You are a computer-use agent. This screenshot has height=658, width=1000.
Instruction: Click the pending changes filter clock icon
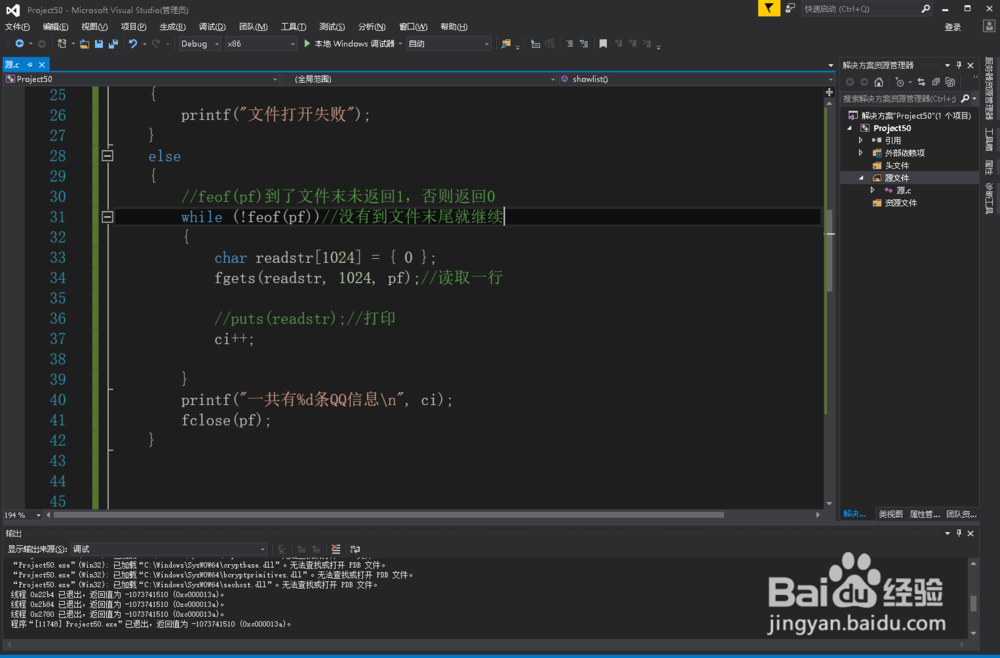click(899, 82)
